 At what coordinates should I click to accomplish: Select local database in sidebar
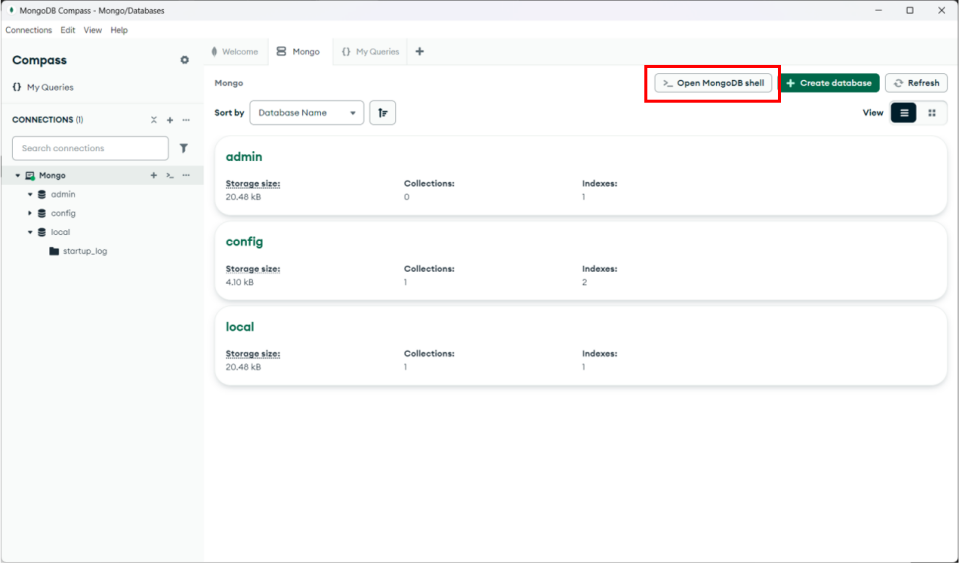[x=60, y=233]
